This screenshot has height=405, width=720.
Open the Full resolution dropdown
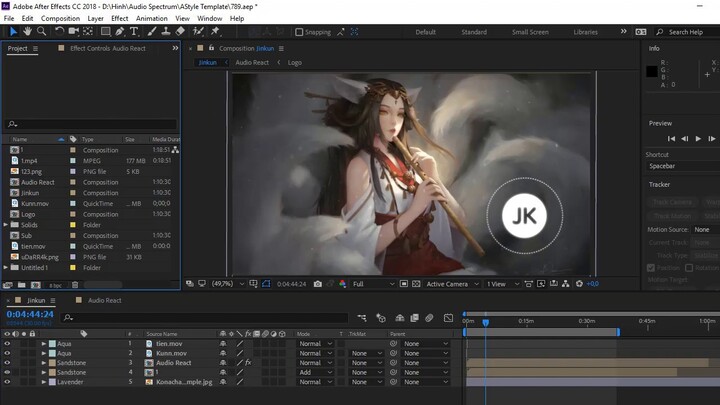373,284
